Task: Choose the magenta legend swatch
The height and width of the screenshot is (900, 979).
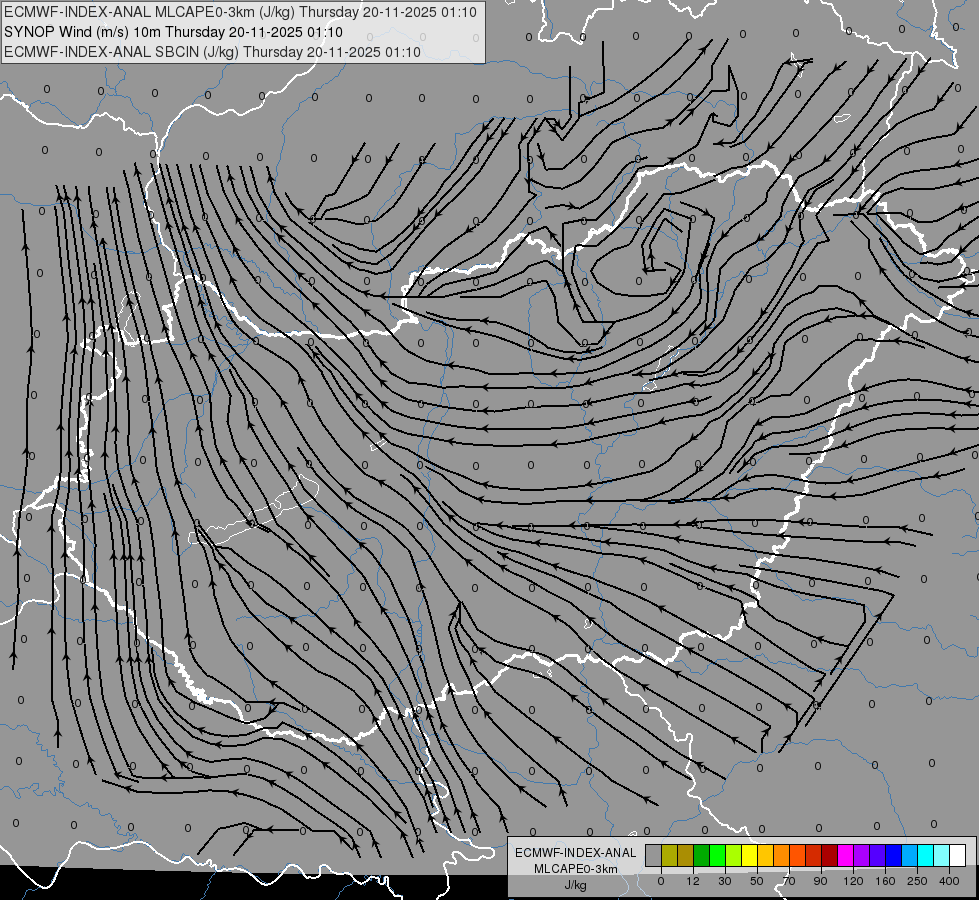Action: (x=846, y=855)
